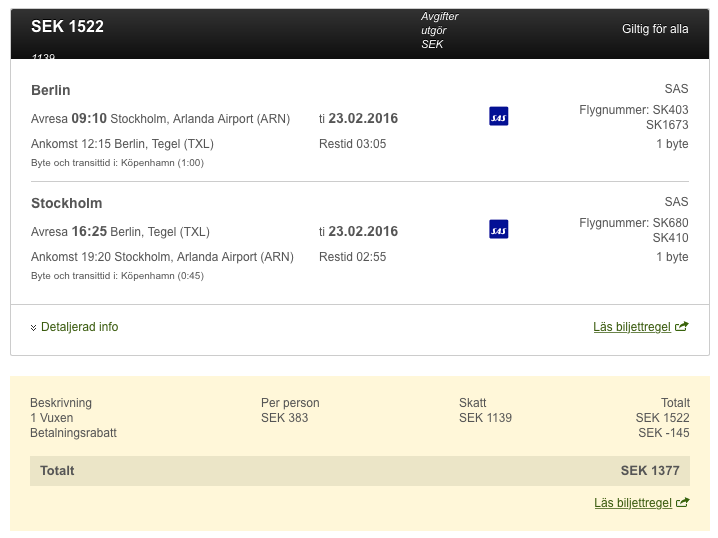
Task: Expand the Detaljerad info section
Action: pos(79,327)
